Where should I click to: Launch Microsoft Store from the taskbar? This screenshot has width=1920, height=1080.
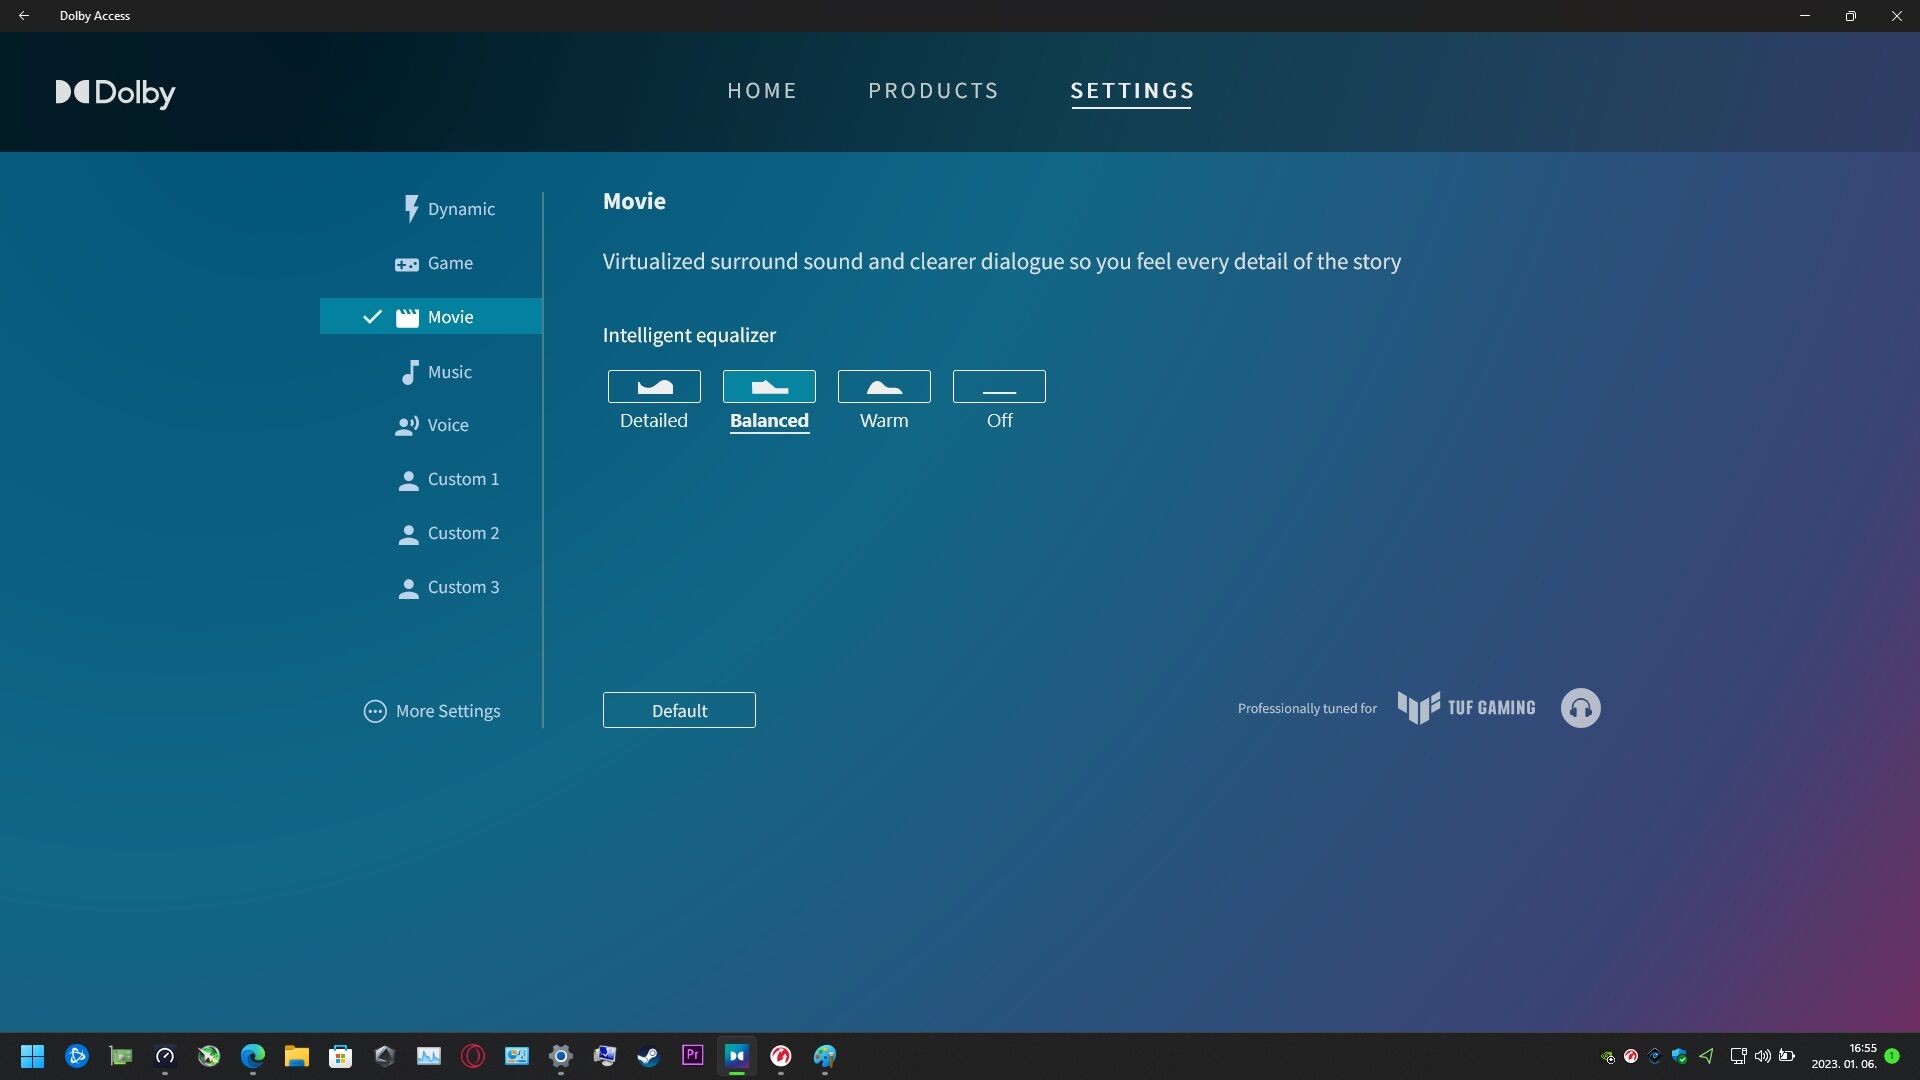341,1056
